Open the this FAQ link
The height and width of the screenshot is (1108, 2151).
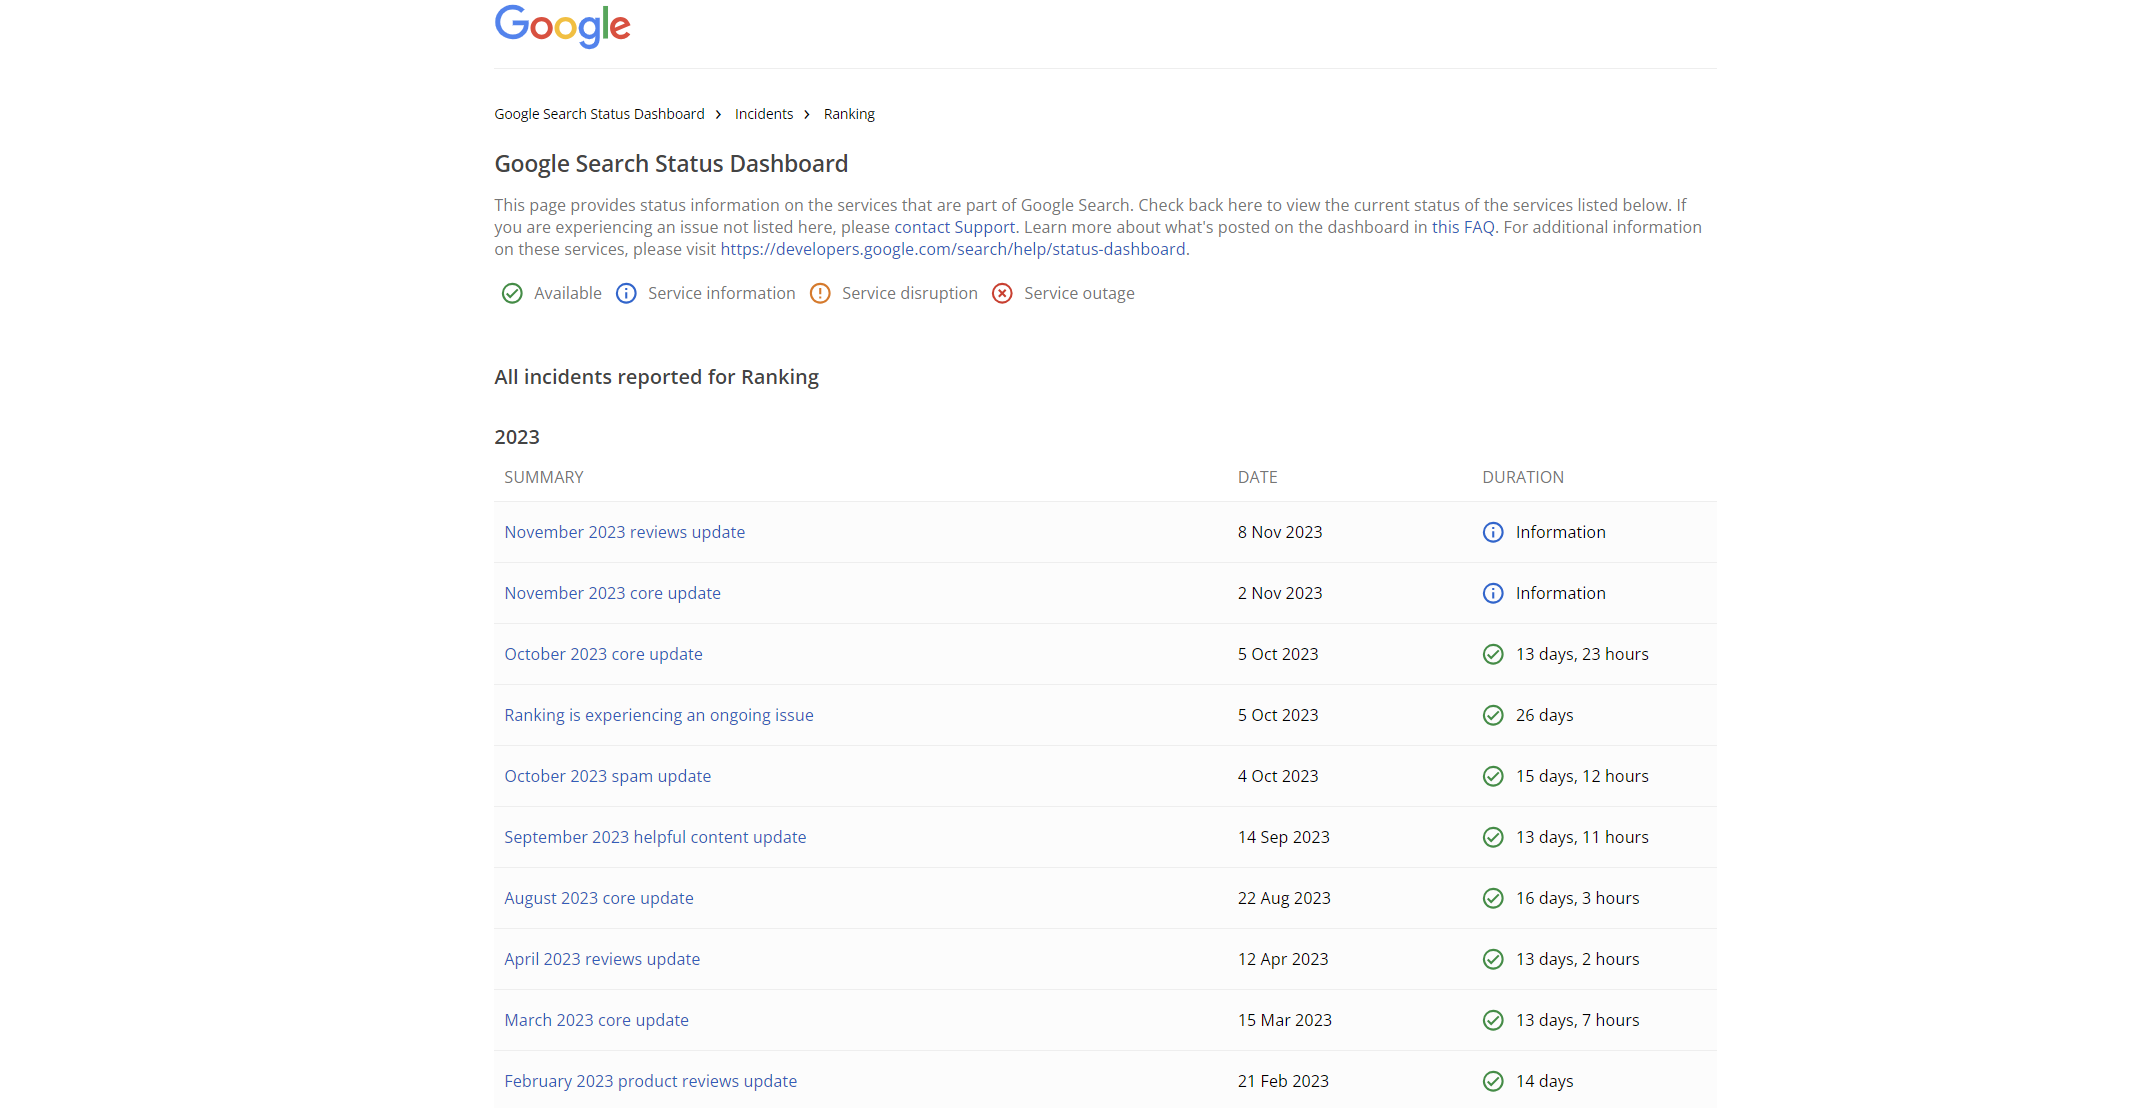tap(1462, 227)
